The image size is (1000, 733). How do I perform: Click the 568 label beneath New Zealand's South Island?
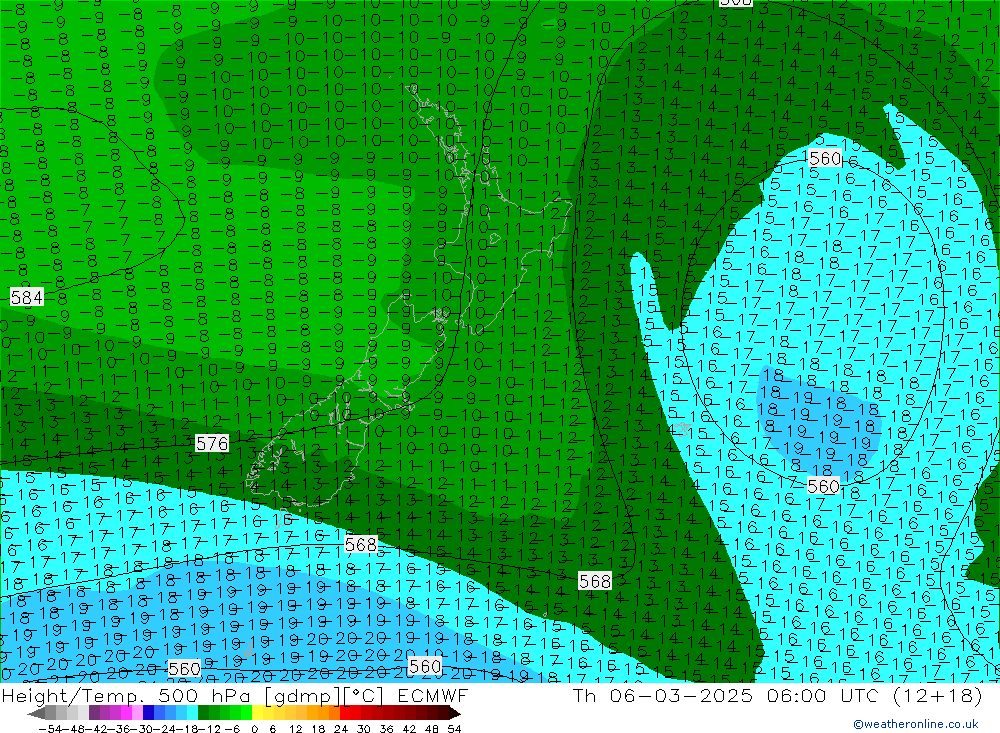tap(360, 545)
